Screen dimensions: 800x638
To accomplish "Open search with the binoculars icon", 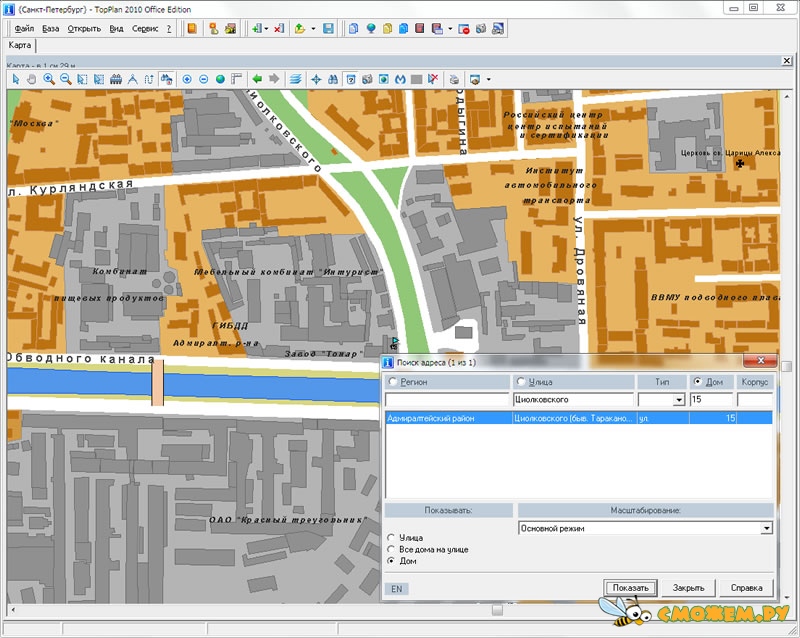I will pyautogui.click(x=333, y=79).
